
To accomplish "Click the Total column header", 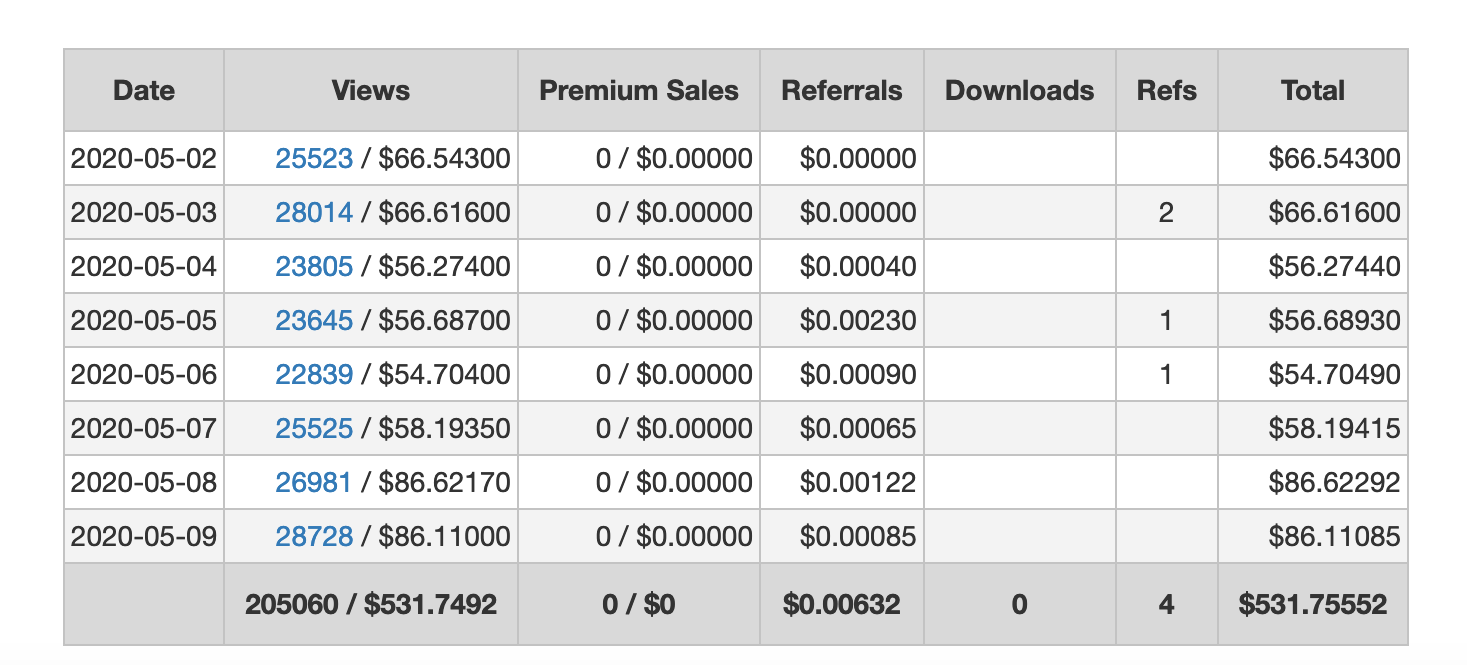I will click(1312, 91).
